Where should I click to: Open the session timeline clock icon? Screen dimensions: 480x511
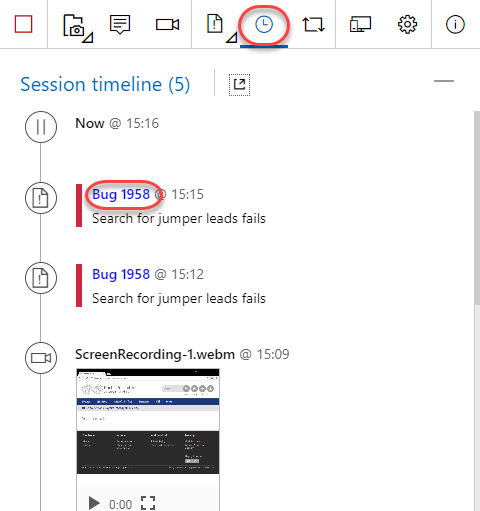[264, 25]
